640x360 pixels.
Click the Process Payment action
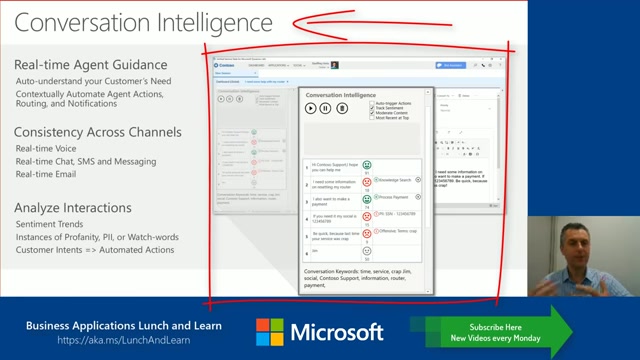click(391, 197)
